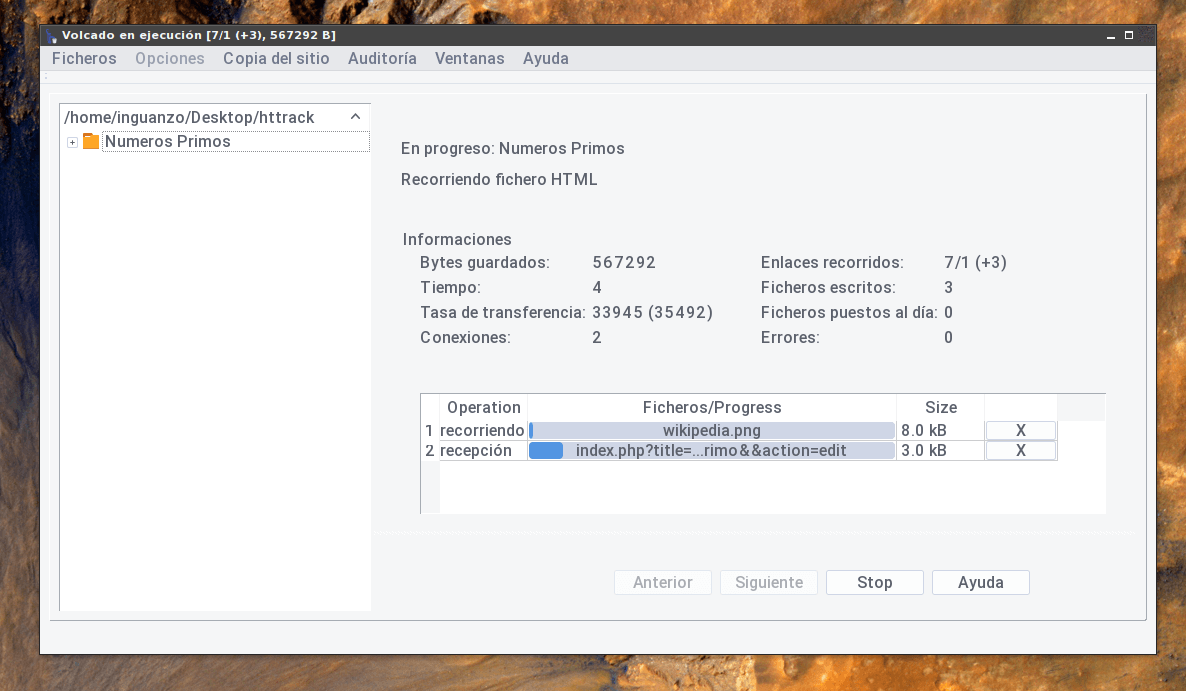1186x691 pixels.
Task: Open the Ayuda menu in the menu bar
Action: coord(545,58)
